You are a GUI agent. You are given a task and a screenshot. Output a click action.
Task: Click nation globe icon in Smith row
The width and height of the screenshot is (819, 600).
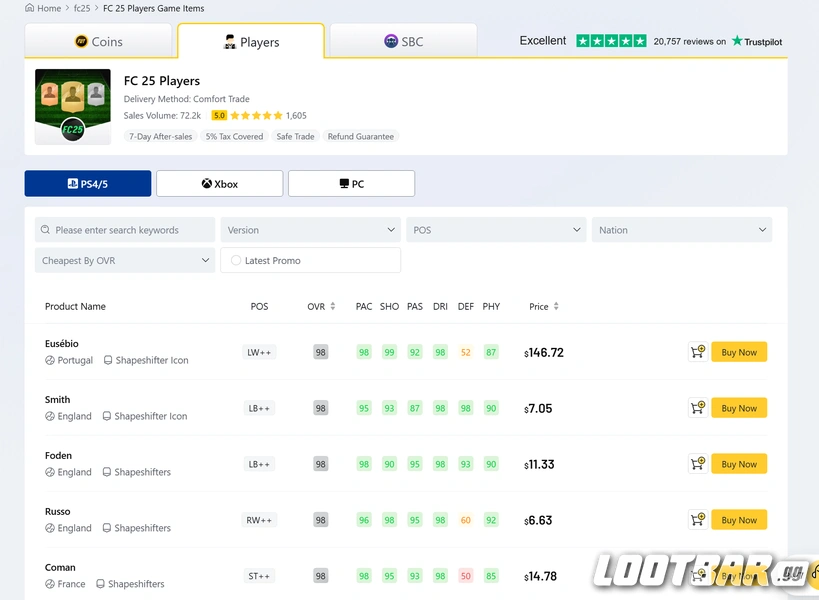pyautogui.click(x=50, y=416)
